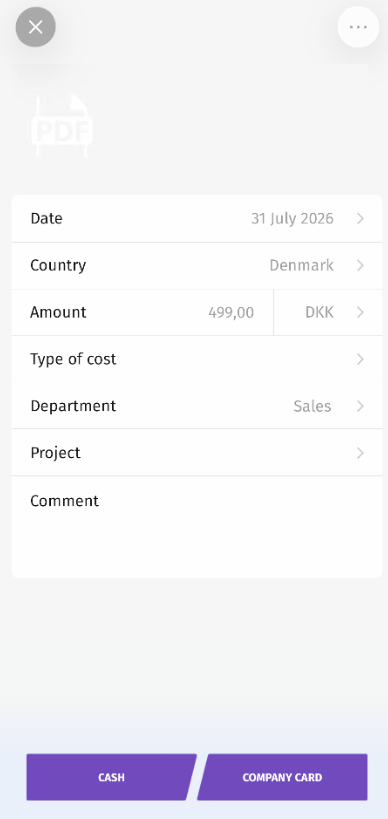Open the Project row label
The width and height of the screenshot is (388, 819).
(x=55, y=453)
